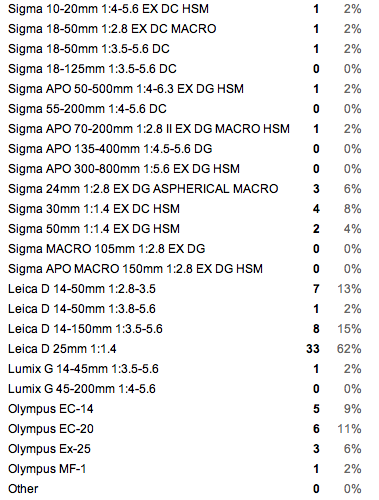Select Sigma 55-200mm 1:4-5.6 DC entry
The image size is (379, 500).
[x=87, y=109]
